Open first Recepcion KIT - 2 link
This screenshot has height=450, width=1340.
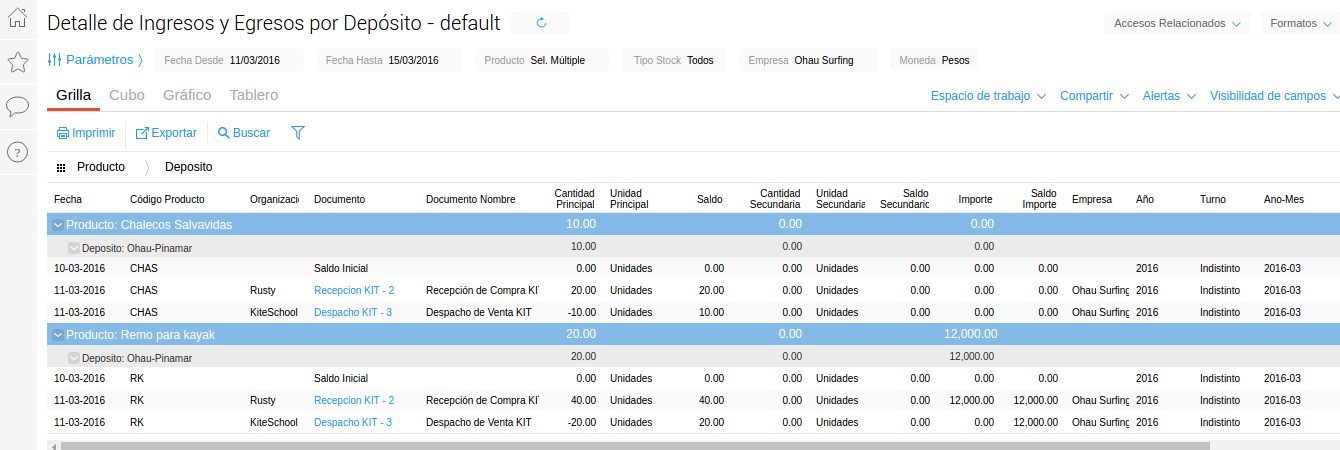point(353,290)
